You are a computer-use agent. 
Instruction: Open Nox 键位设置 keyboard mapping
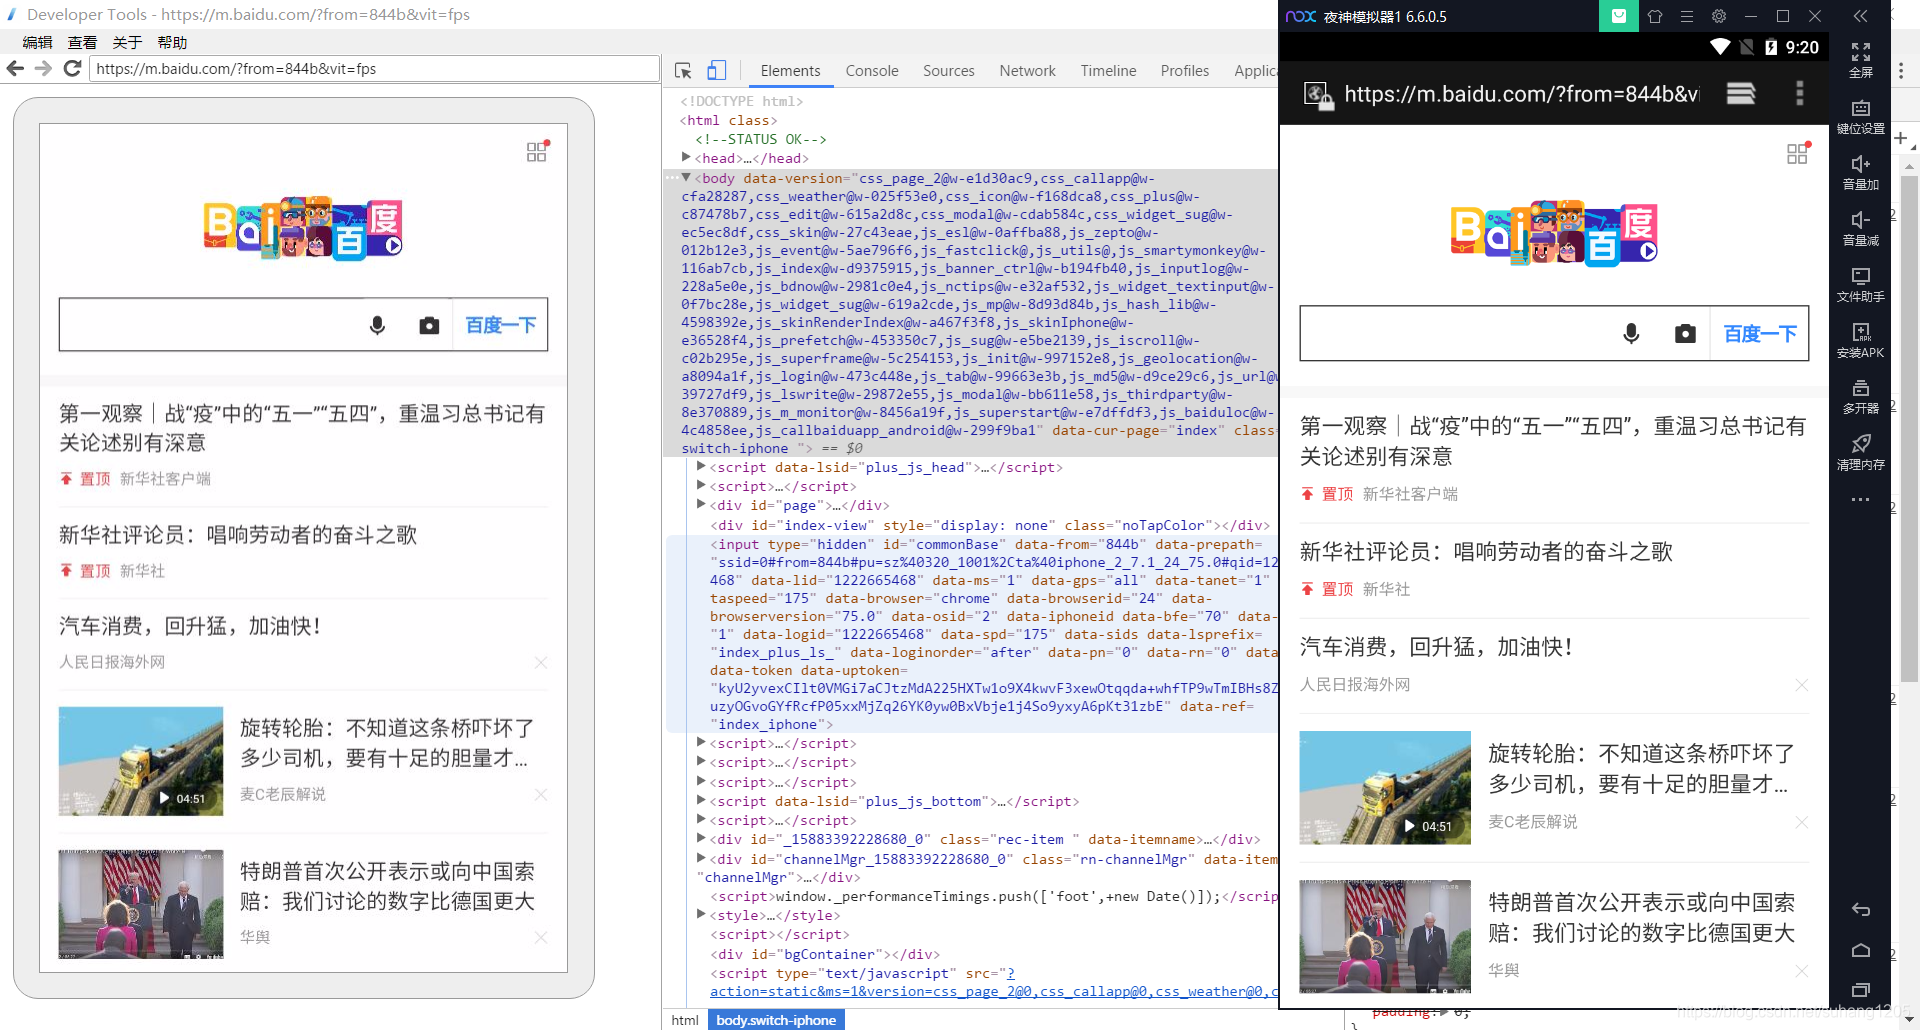click(1861, 117)
